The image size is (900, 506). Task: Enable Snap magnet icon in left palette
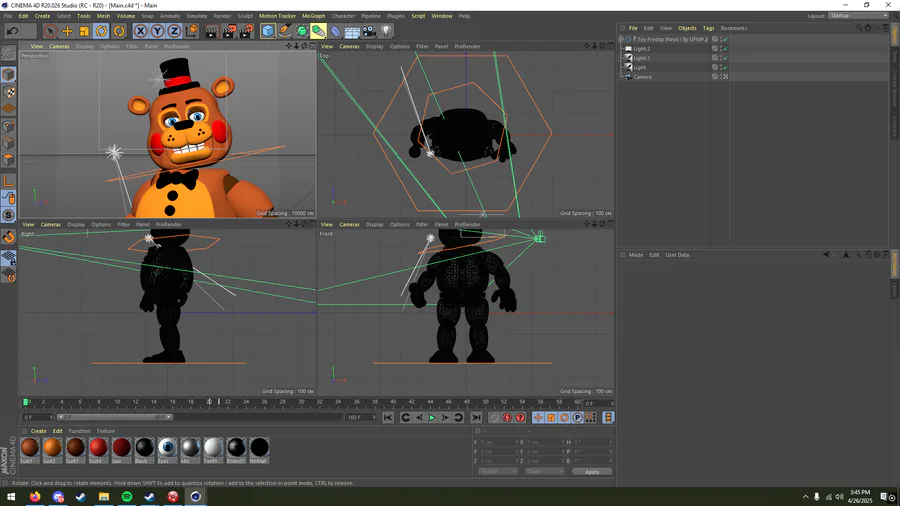[9, 236]
